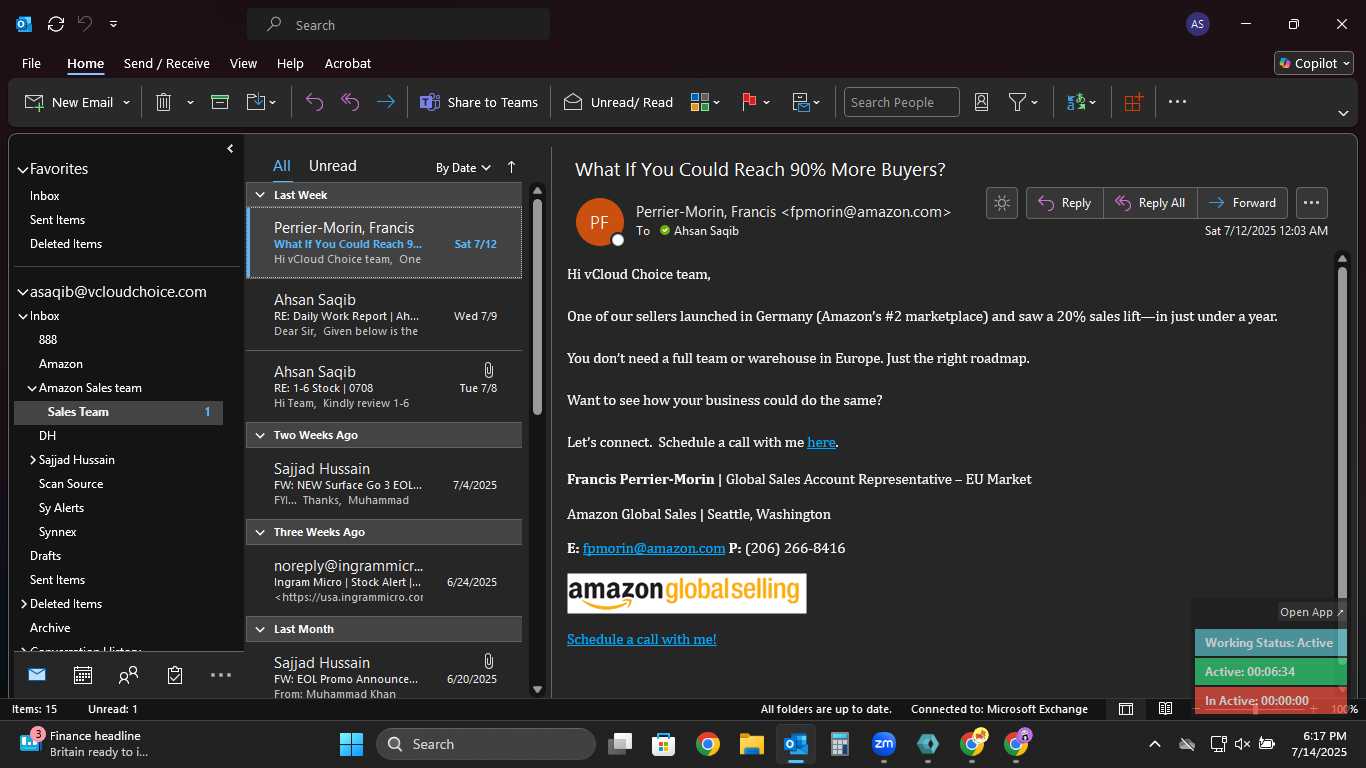Screen dimensions: 1366x768
Task: Click the Translate icon in ribbon
Action: [x=1076, y=102]
